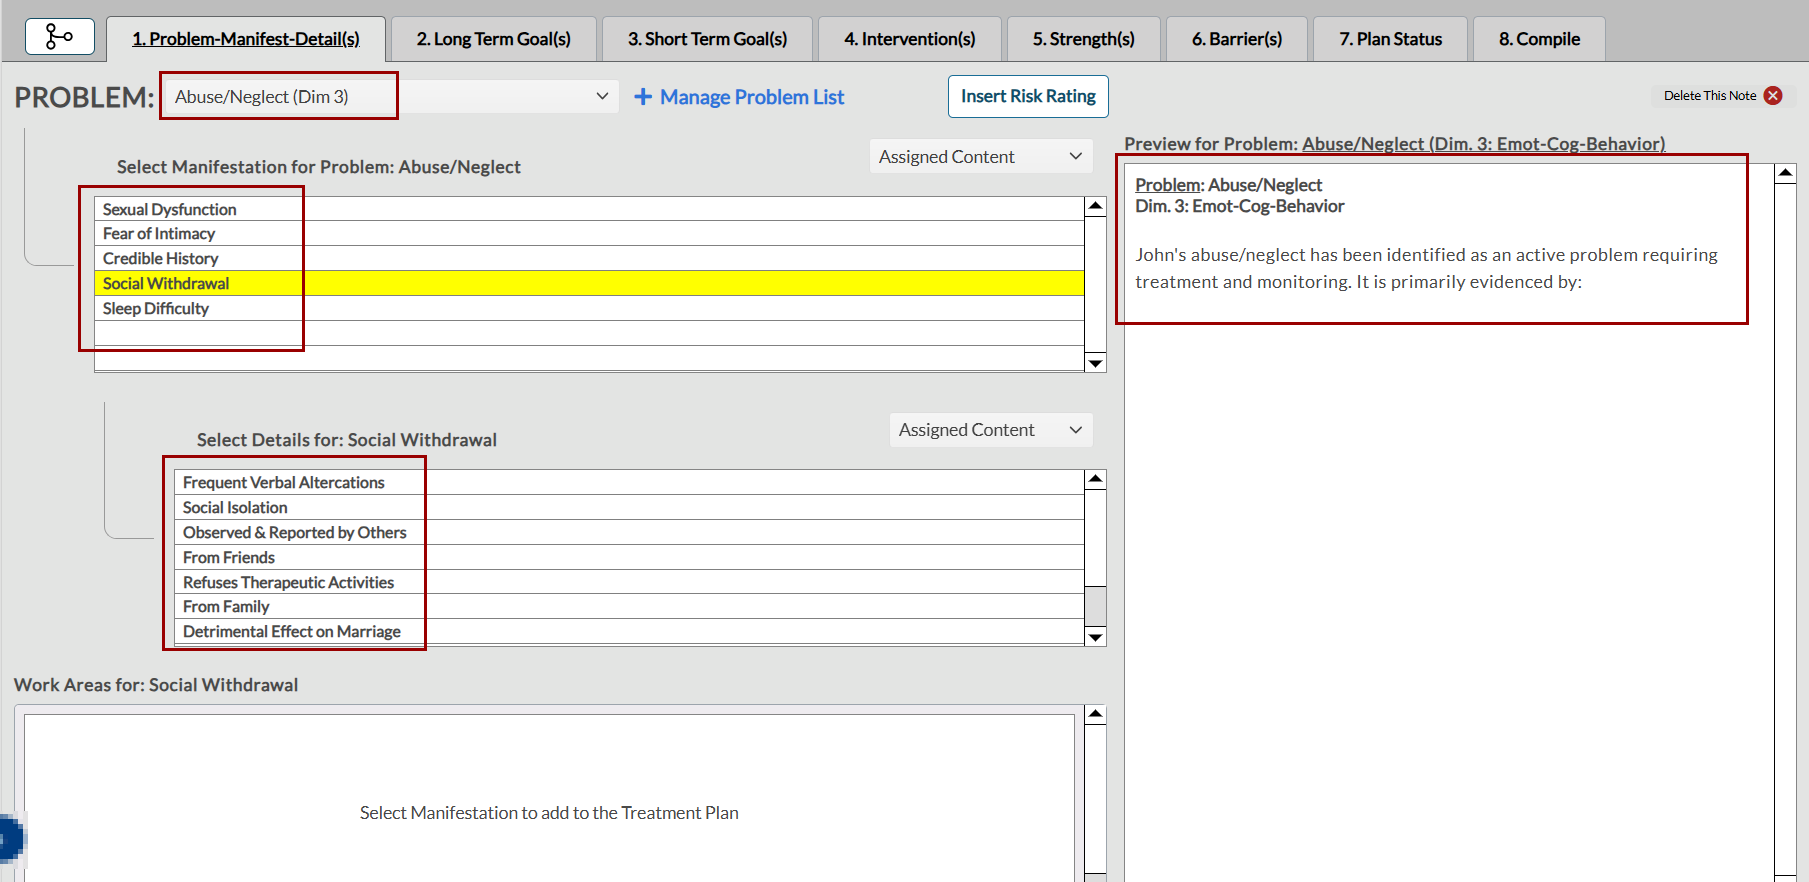Image resolution: width=1809 pixels, height=882 pixels.
Task: Select the 5. Strength(s) tab
Action: pos(1084,39)
